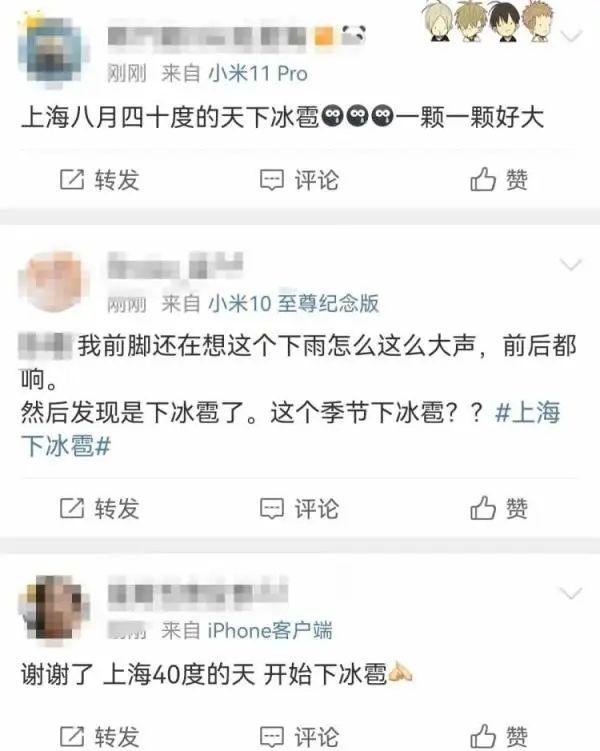This screenshot has width=600, height=751.
Task: Tap repost icon on first post
Action: (x=72, y=180)
